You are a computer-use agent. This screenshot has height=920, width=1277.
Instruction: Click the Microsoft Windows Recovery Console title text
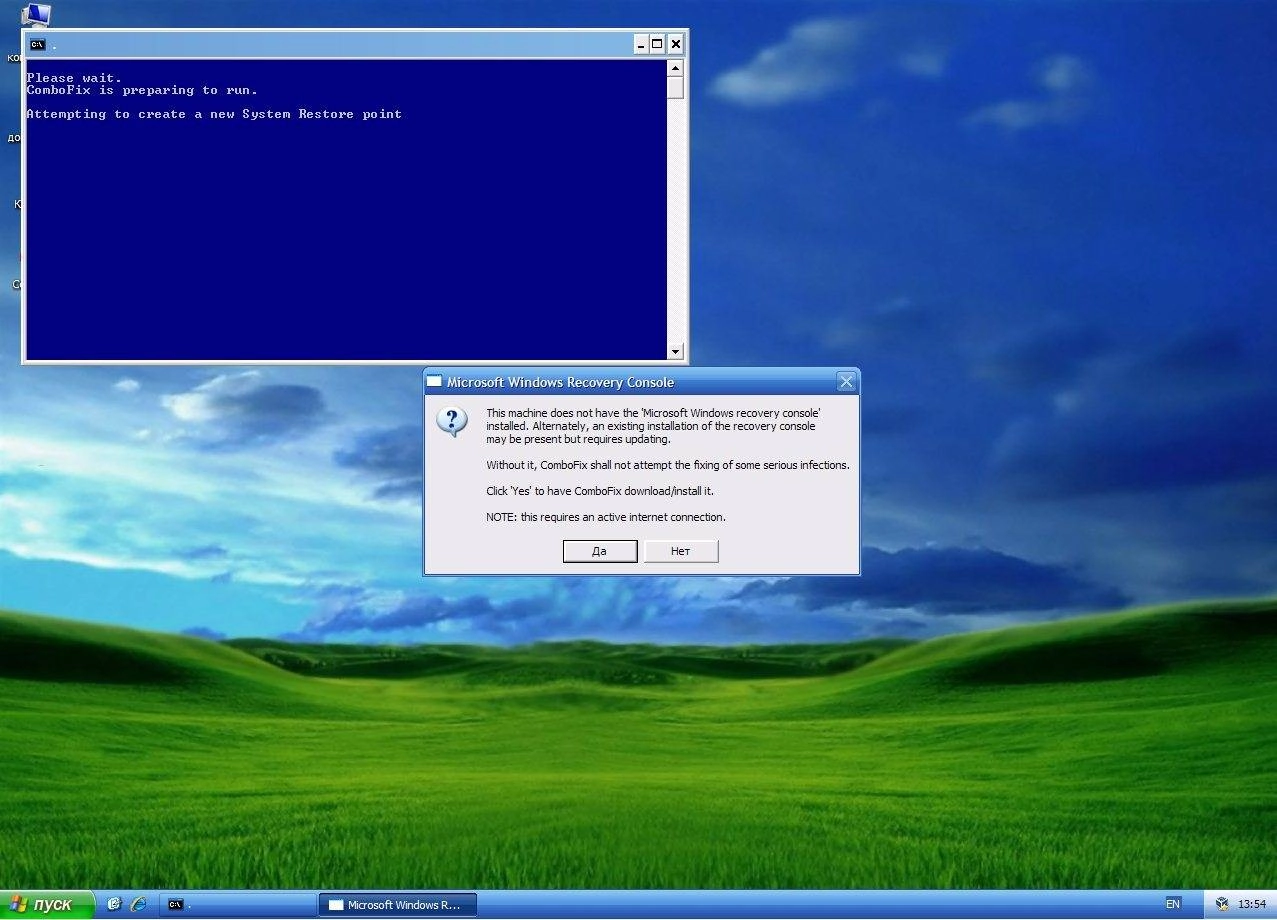tap(560, 382)
